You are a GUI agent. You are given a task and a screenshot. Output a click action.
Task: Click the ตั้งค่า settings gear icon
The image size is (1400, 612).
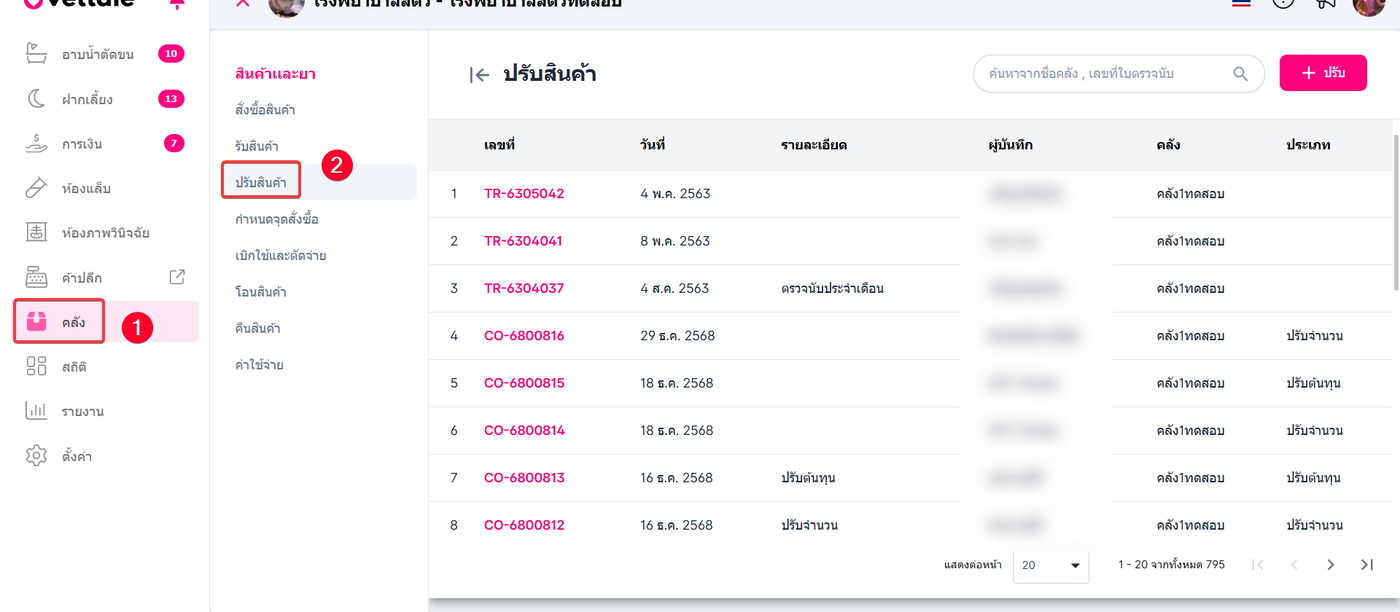pyautogui.click(x=37, y=456)
